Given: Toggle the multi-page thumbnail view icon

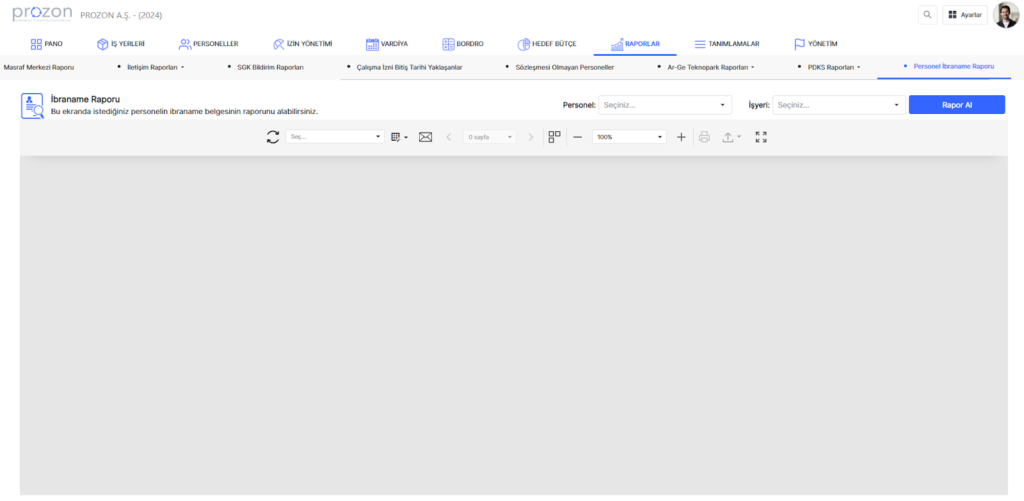Looking at the screenshot, I should tap(555, 137).
